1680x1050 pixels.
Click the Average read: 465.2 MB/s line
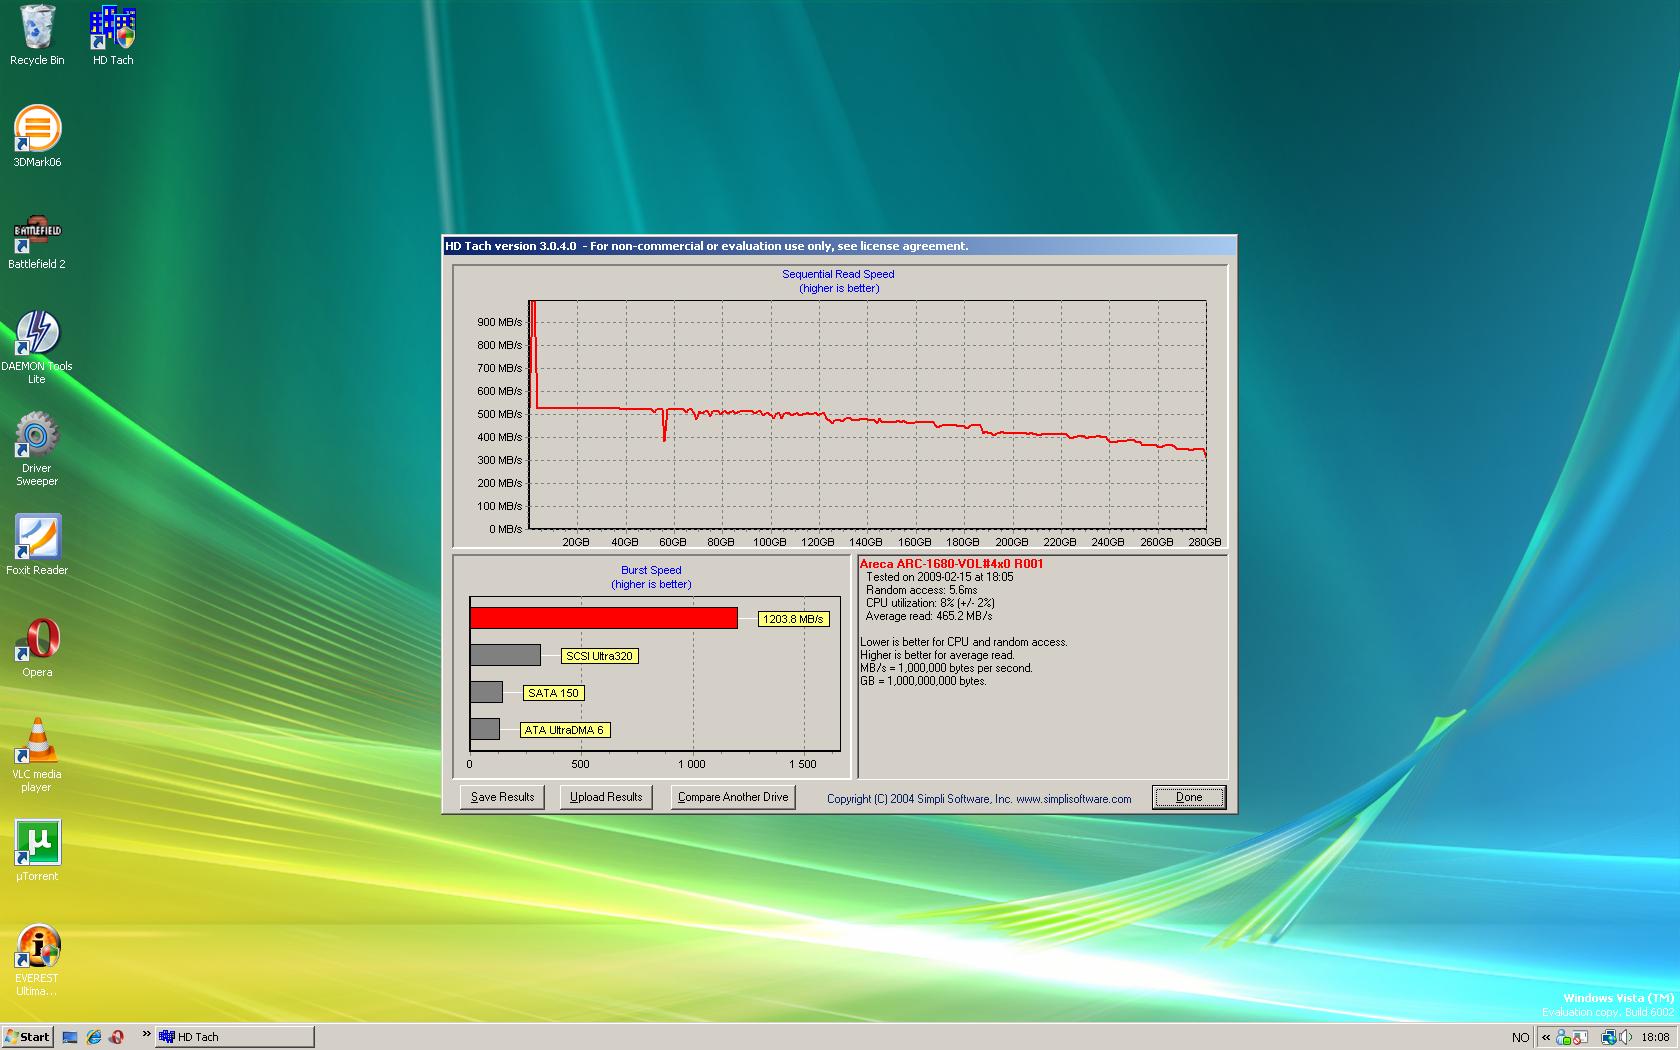[929, 616]
